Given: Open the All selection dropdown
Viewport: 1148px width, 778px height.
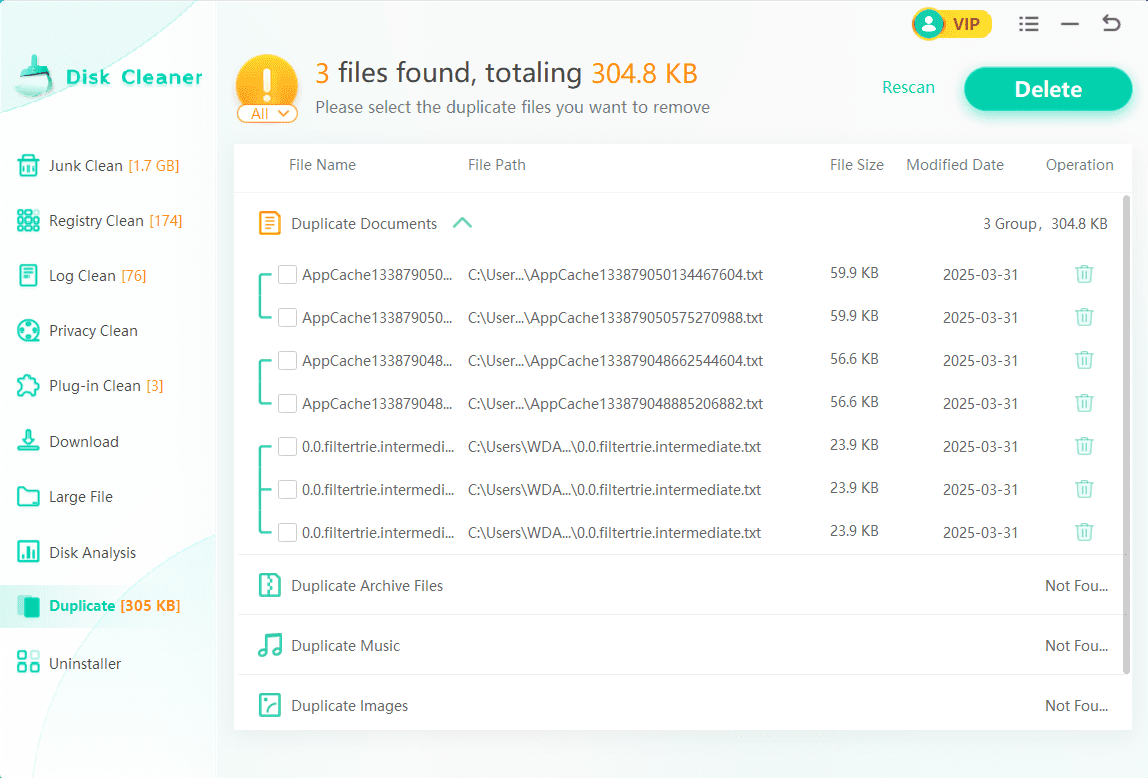Looking at the screenshot, I should click(x=267, y=114).
